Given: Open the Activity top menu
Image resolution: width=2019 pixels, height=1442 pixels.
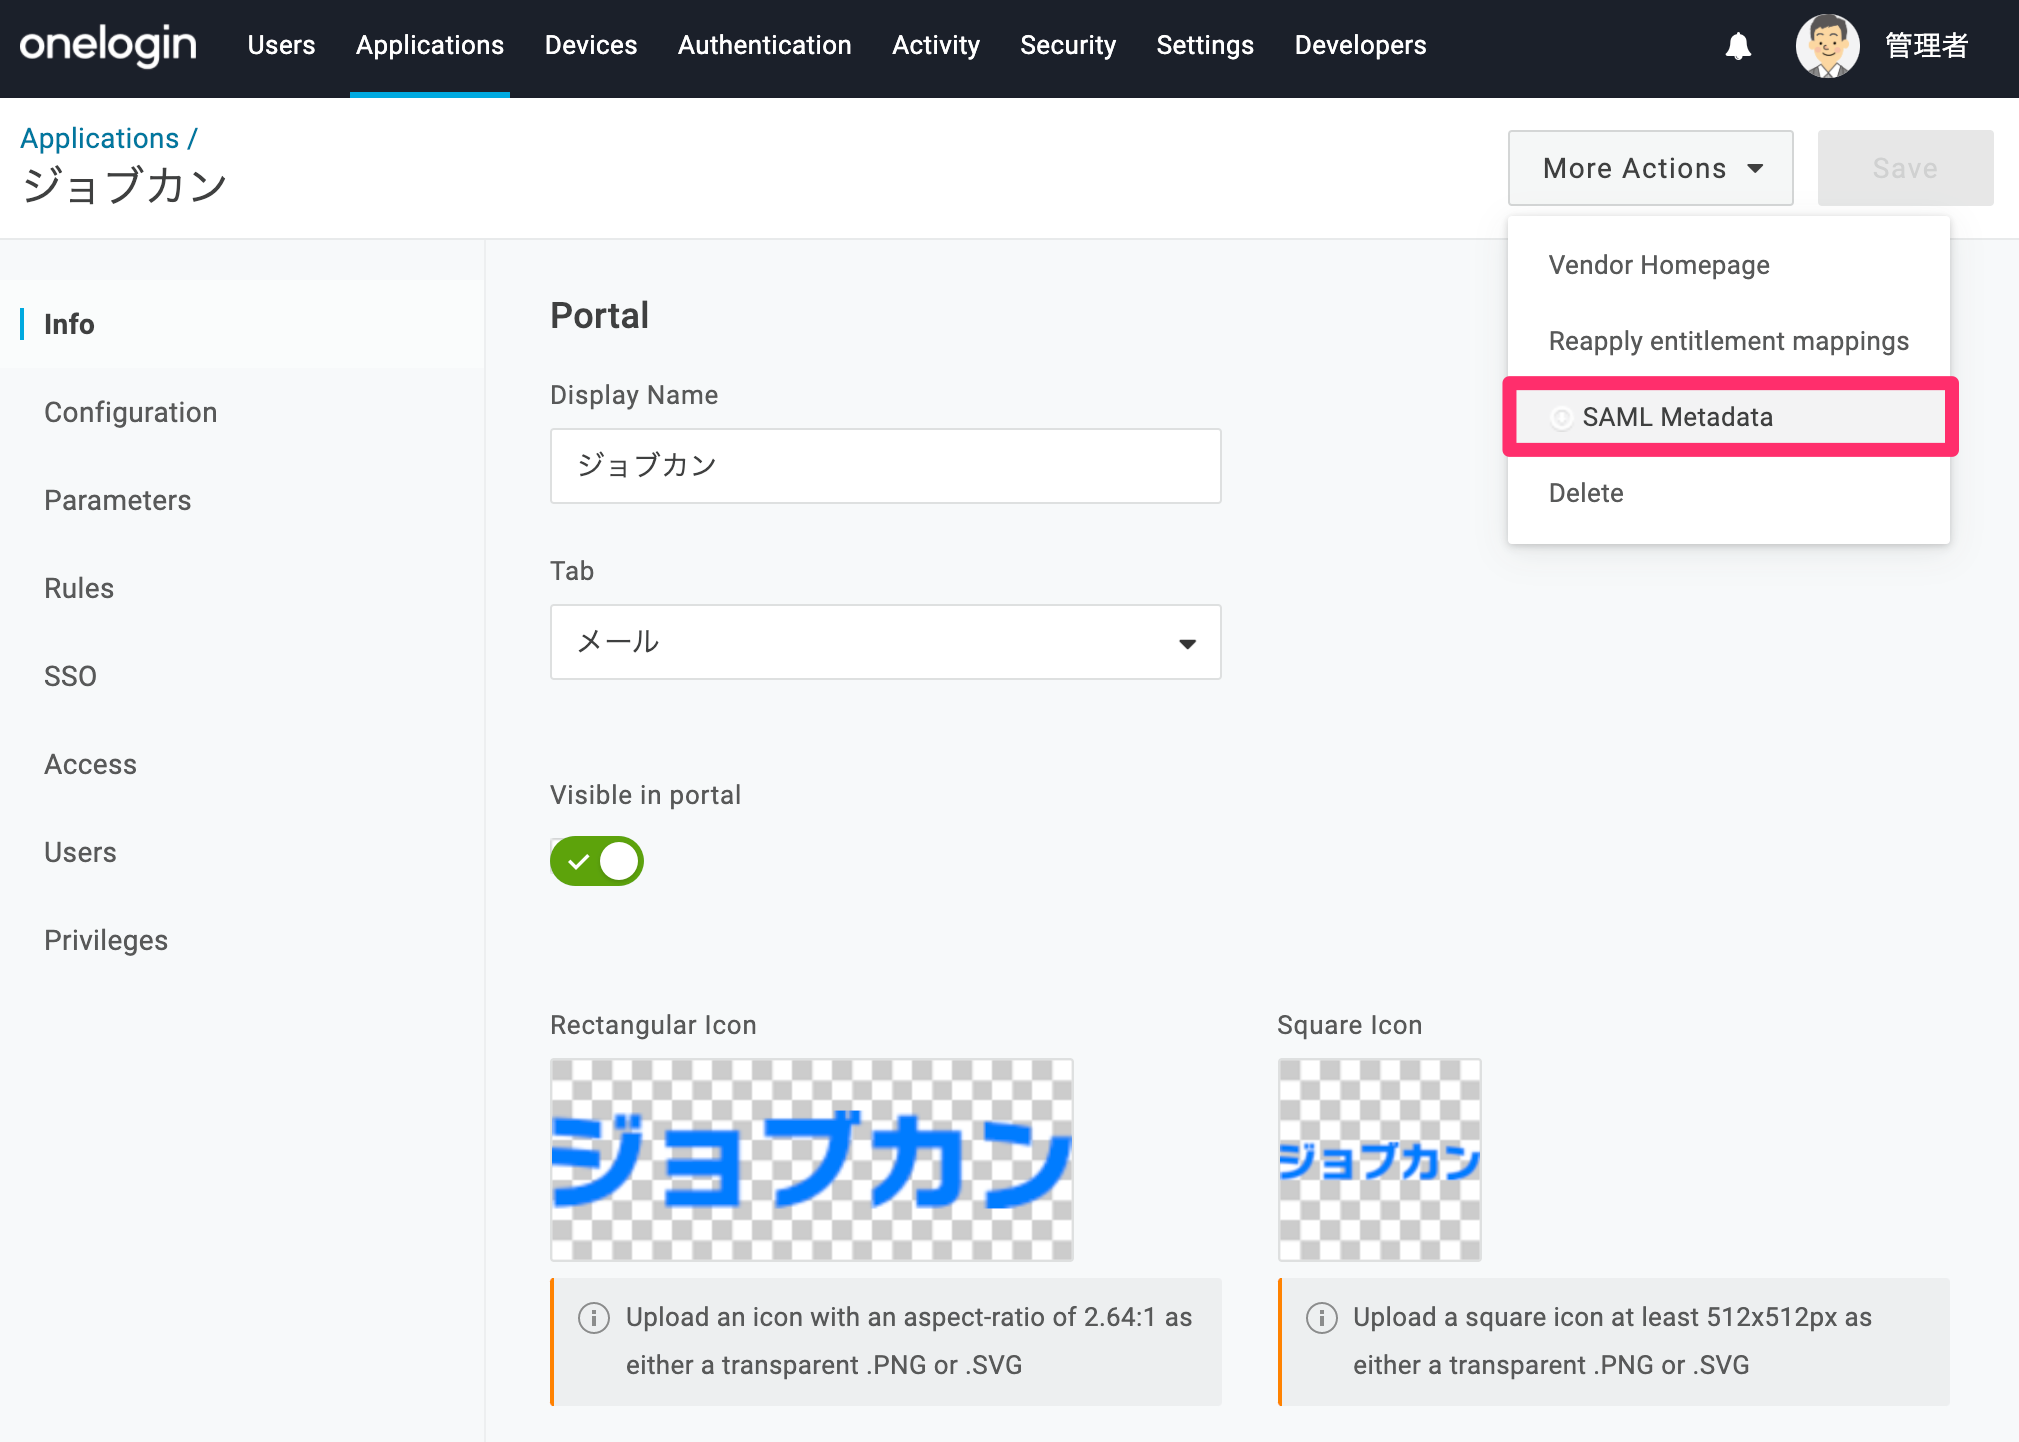Looking at the screenshot, I should 936,45.
